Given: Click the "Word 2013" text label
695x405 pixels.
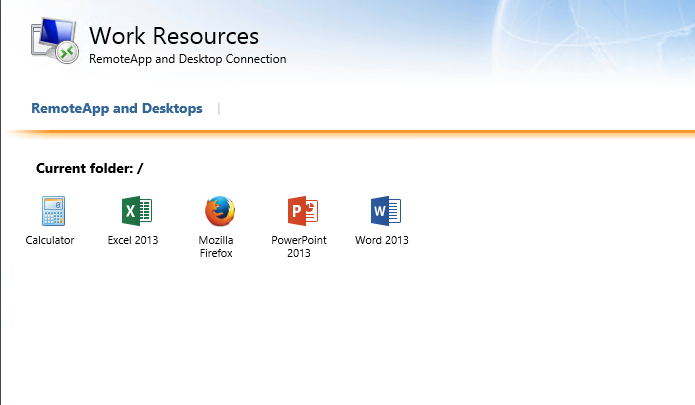Looking at the screenshot, I should point(382,240).
